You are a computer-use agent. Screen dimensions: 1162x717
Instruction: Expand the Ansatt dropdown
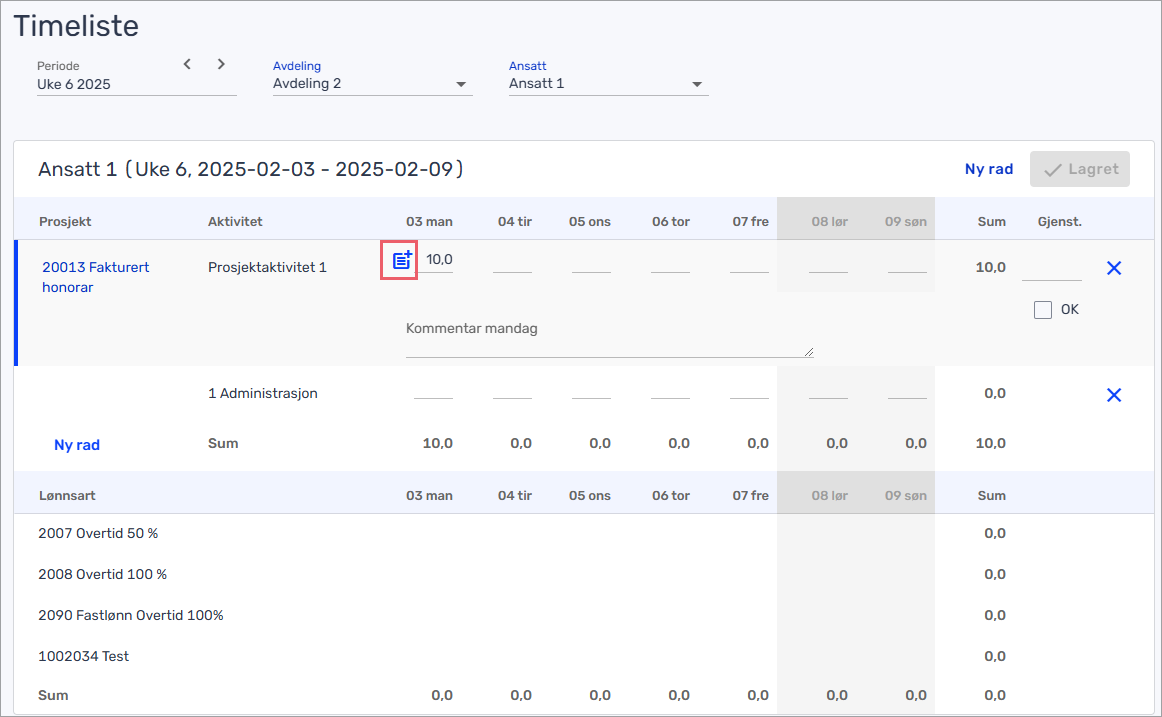click(608, 84)
